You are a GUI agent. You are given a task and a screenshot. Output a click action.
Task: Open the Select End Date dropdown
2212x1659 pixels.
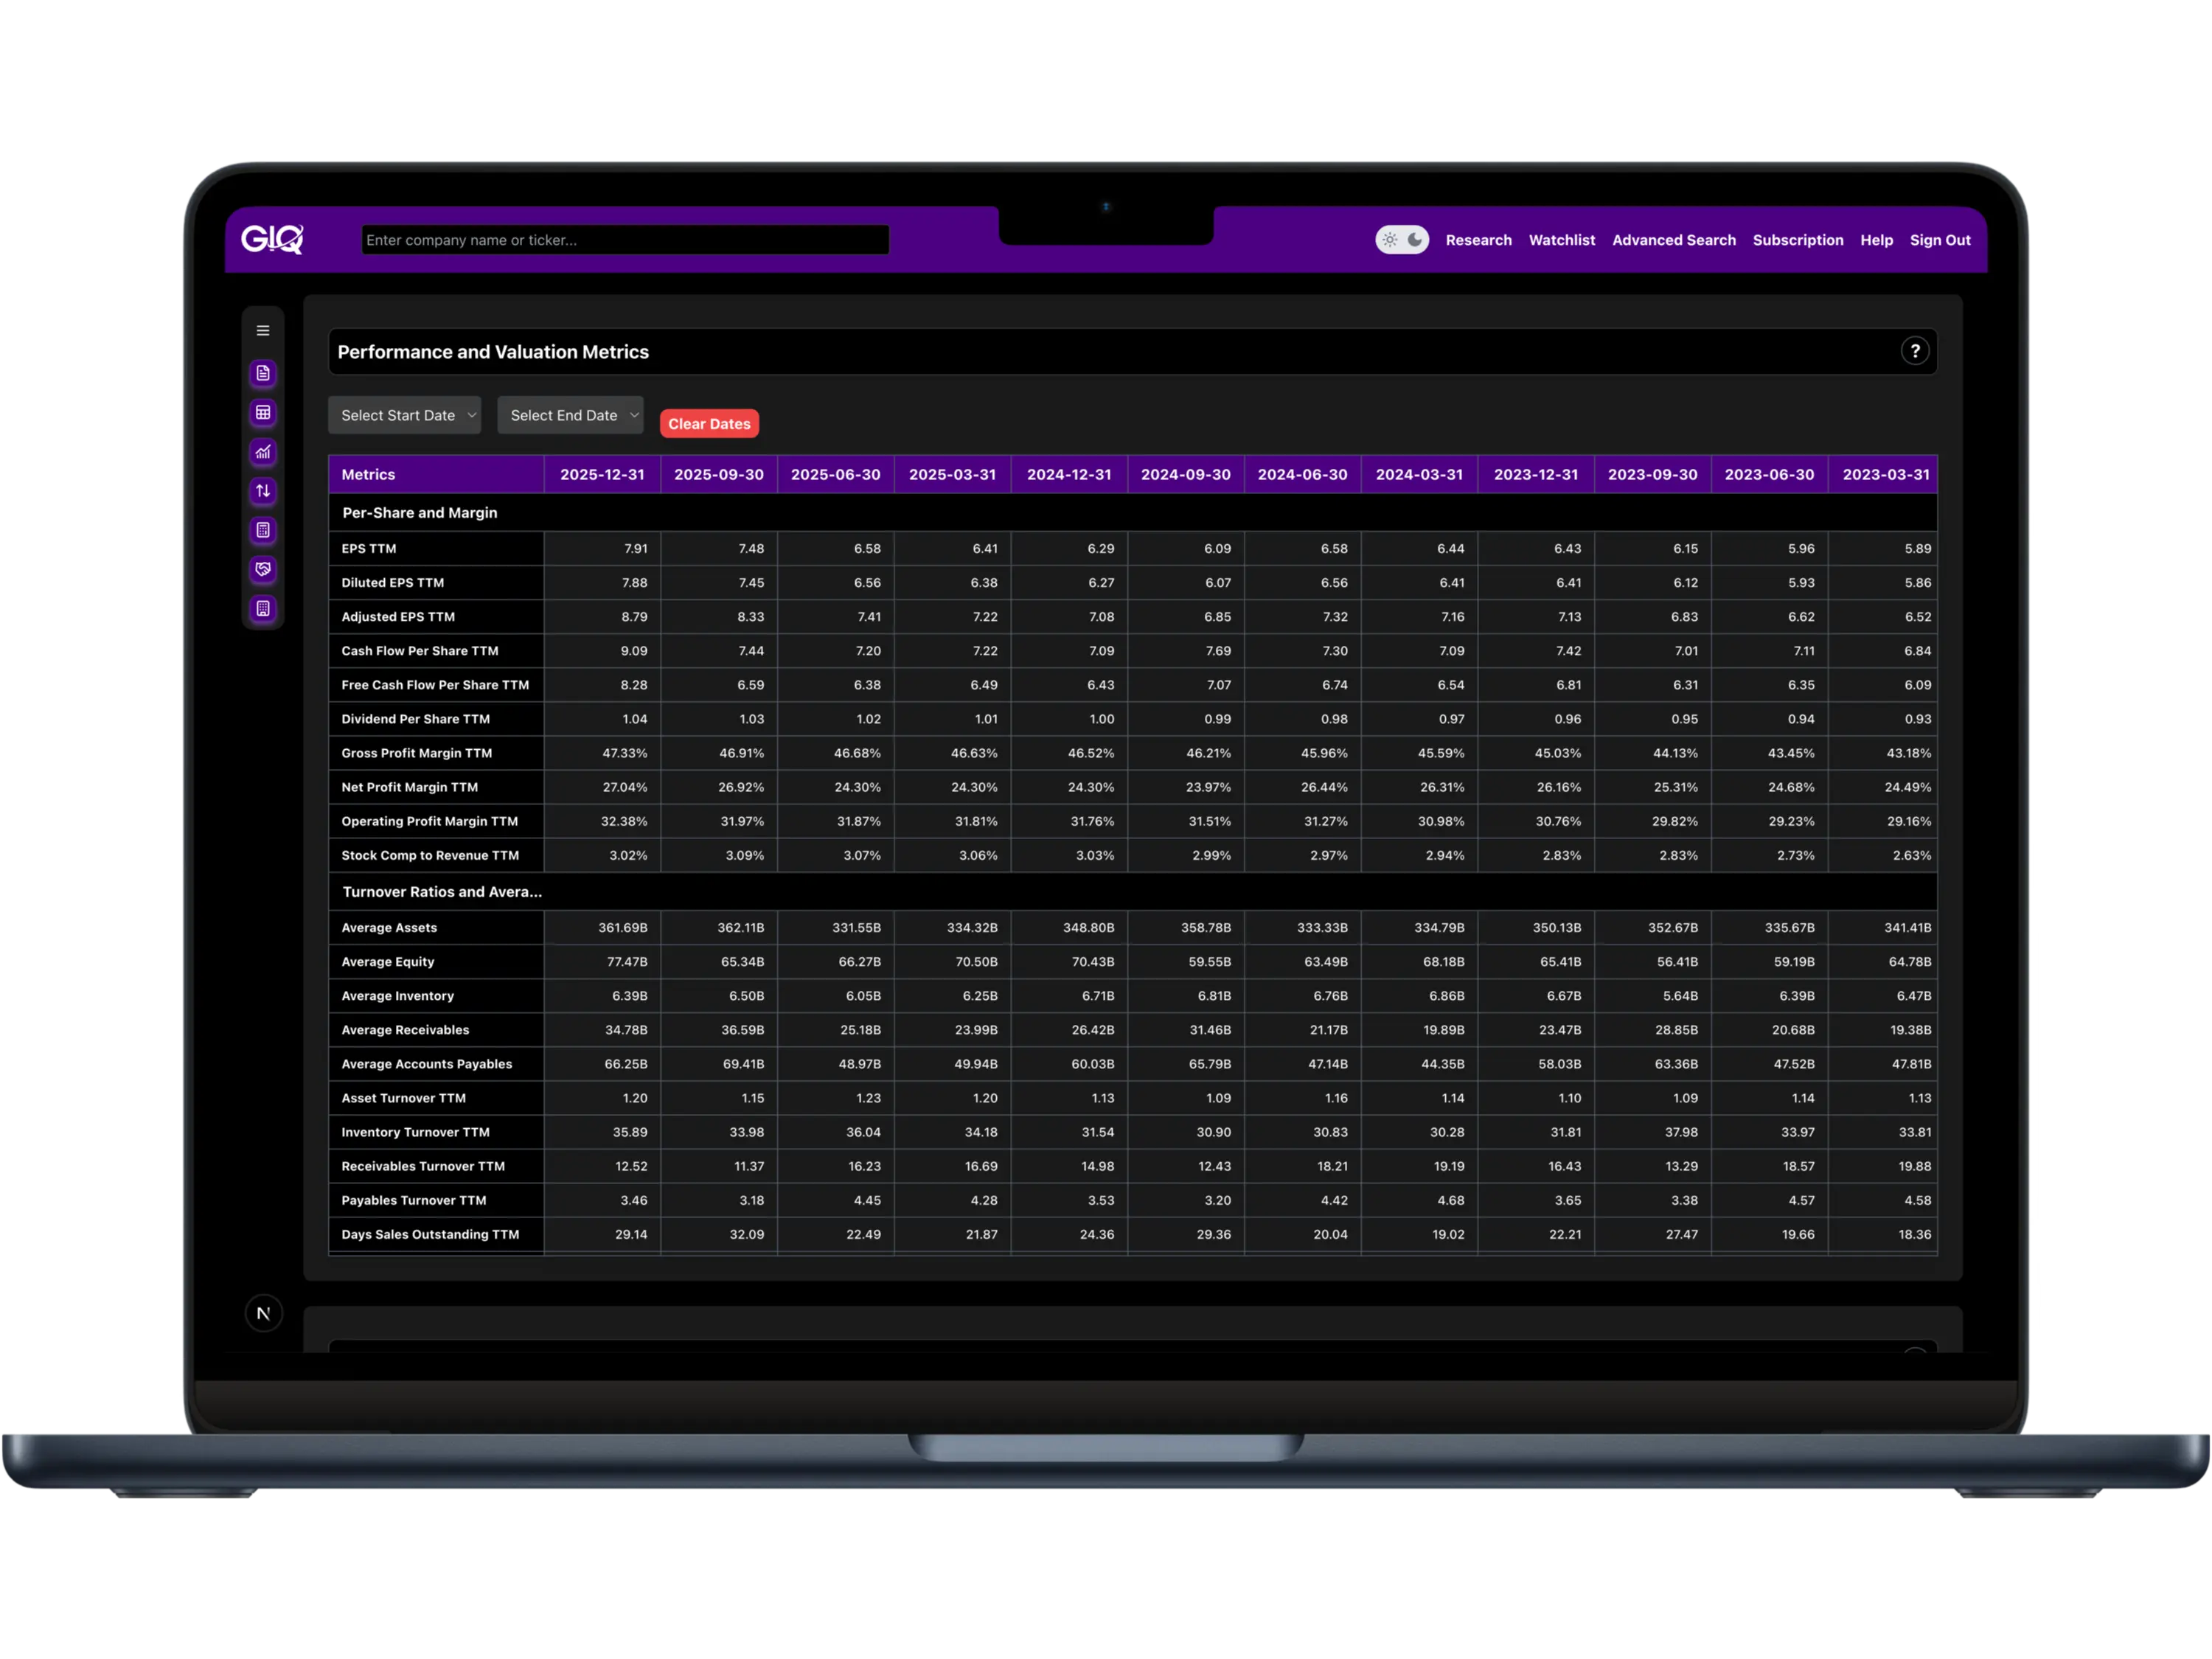(570, 415)
